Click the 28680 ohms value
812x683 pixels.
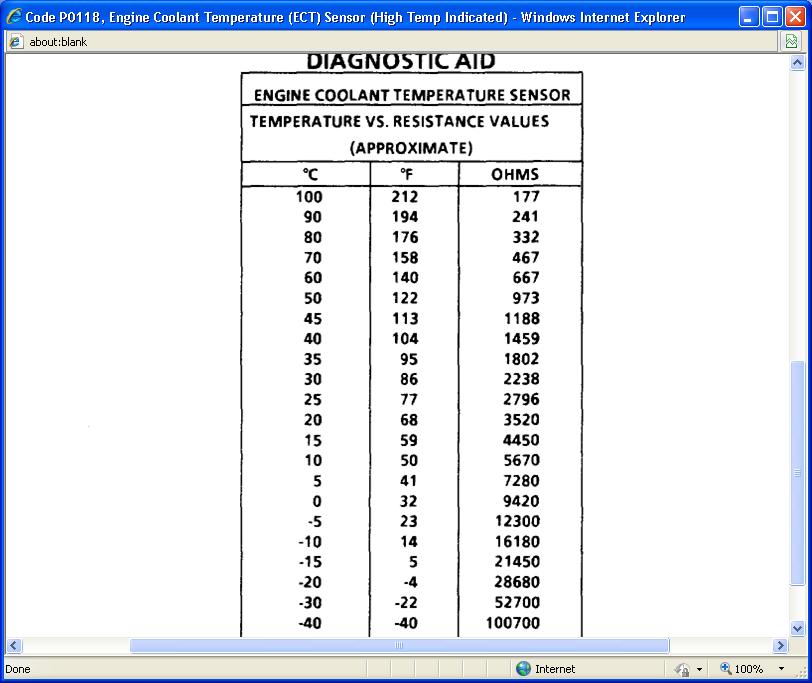pos(517,582)
